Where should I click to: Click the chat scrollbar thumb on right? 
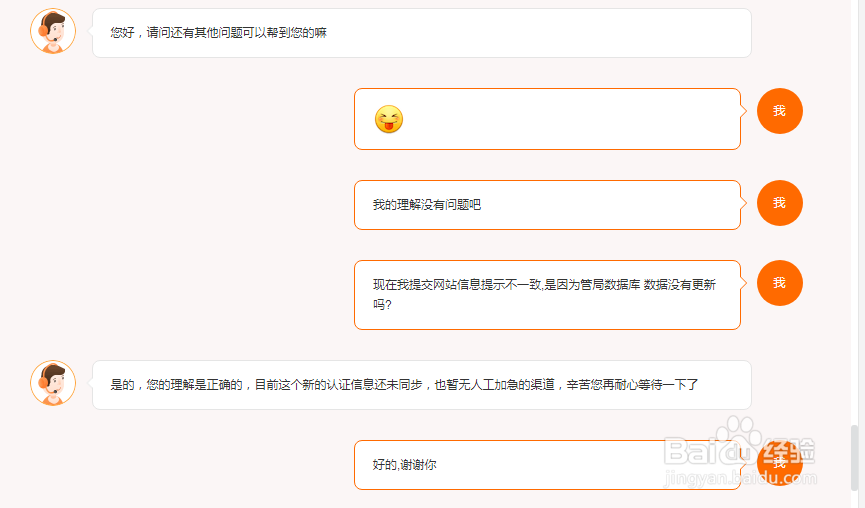(x=854, y=458)
